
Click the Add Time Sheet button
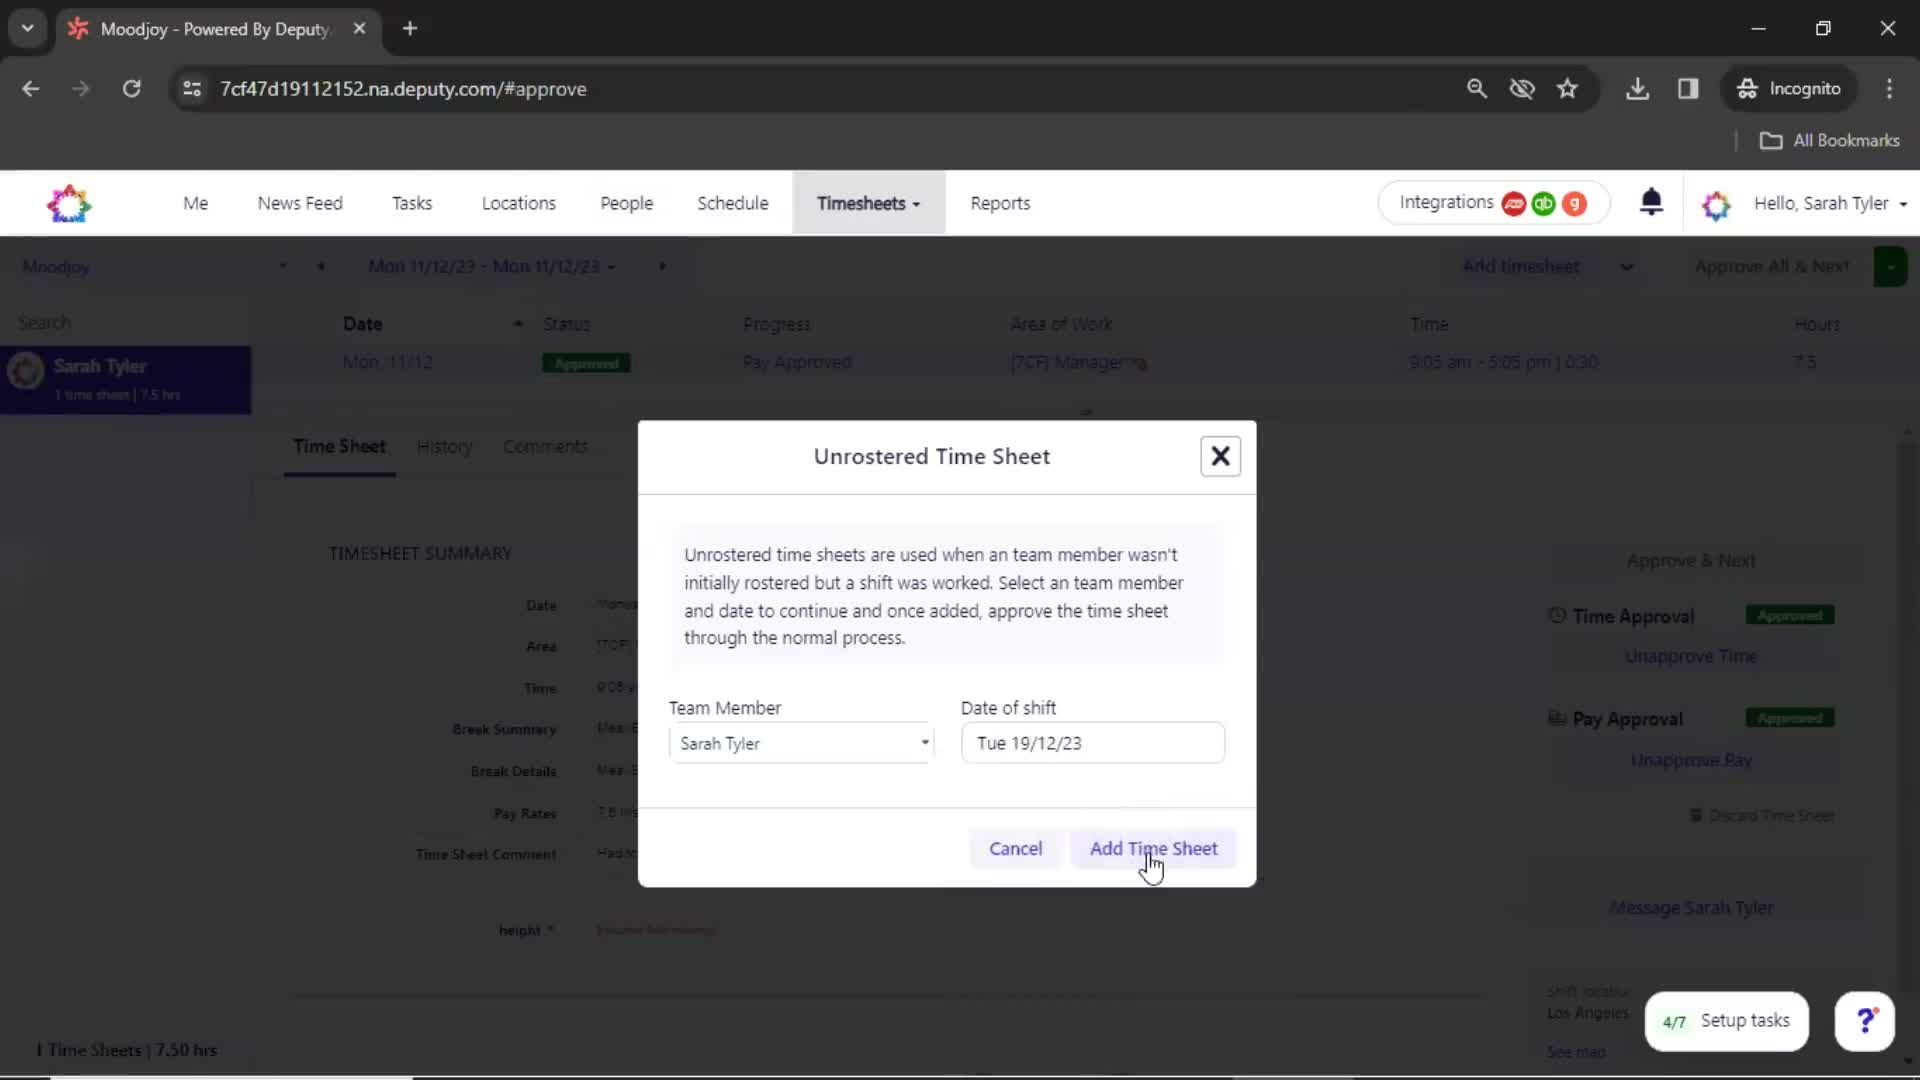click(x=1154, y=848)
